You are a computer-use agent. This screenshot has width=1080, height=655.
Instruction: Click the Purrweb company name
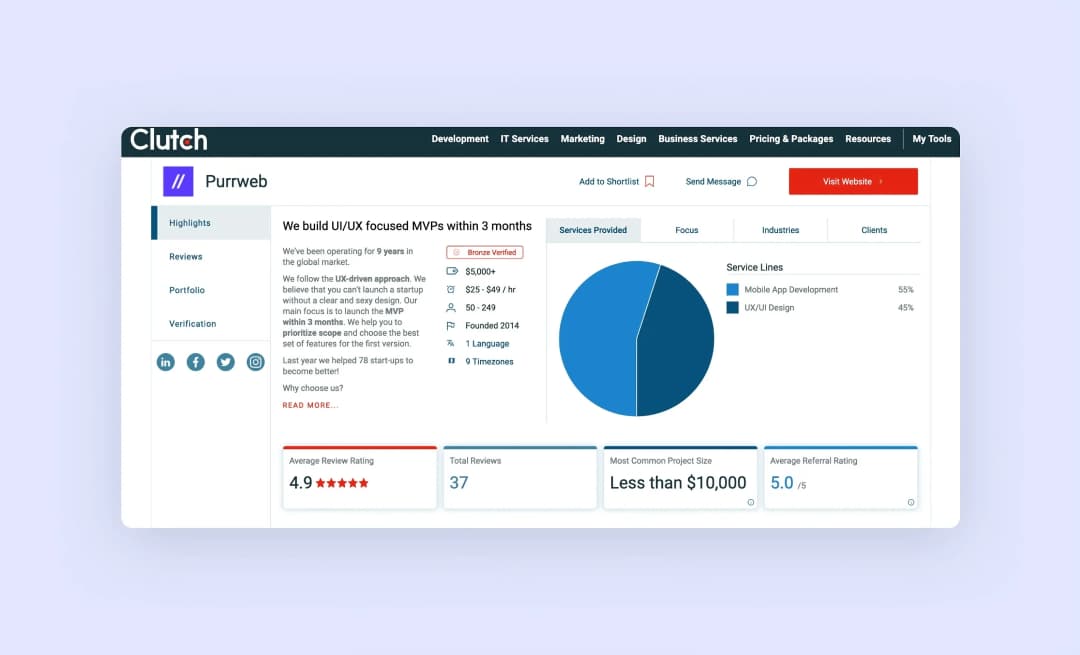tap(236, 181)
